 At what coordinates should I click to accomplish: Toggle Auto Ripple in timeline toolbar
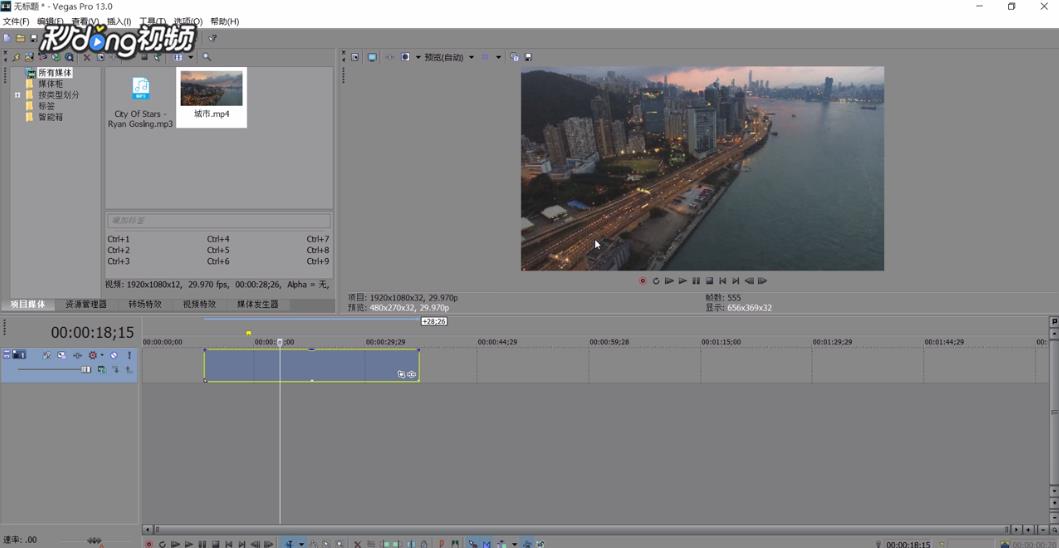click(x=502, y=543)
